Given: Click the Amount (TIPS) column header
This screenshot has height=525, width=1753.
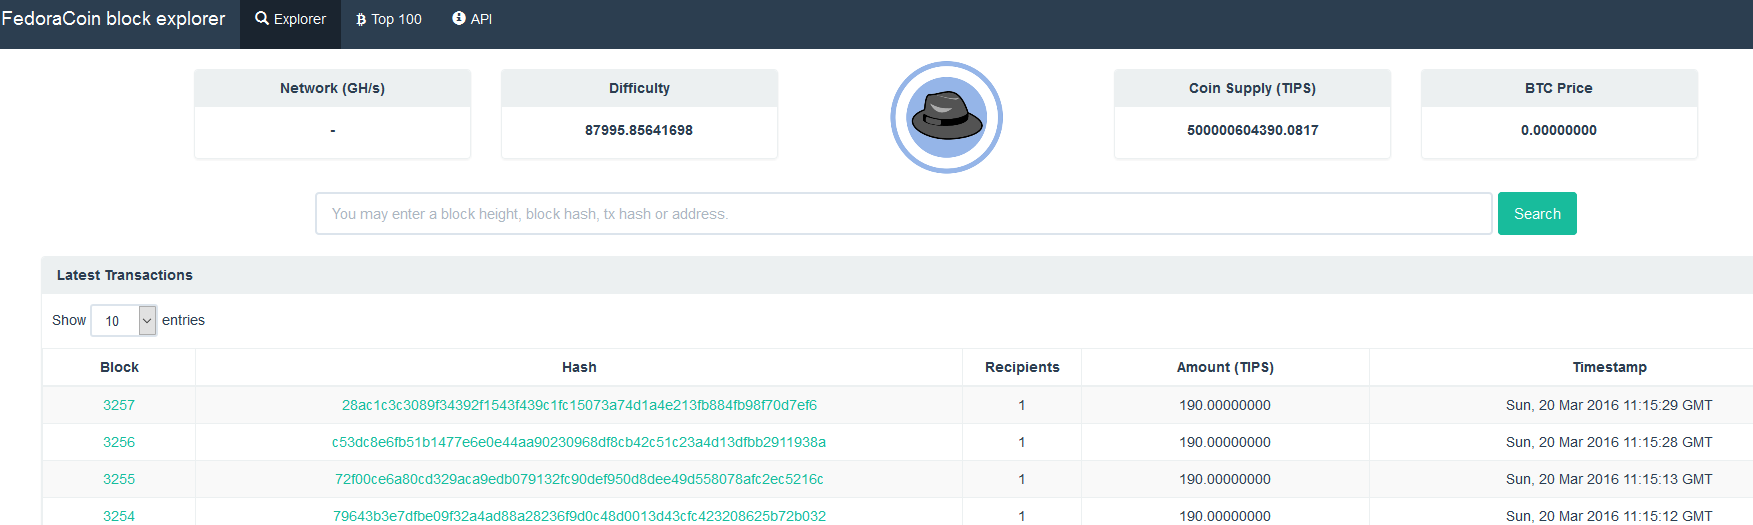Looking at the screenshot, I should (1225, 367).
